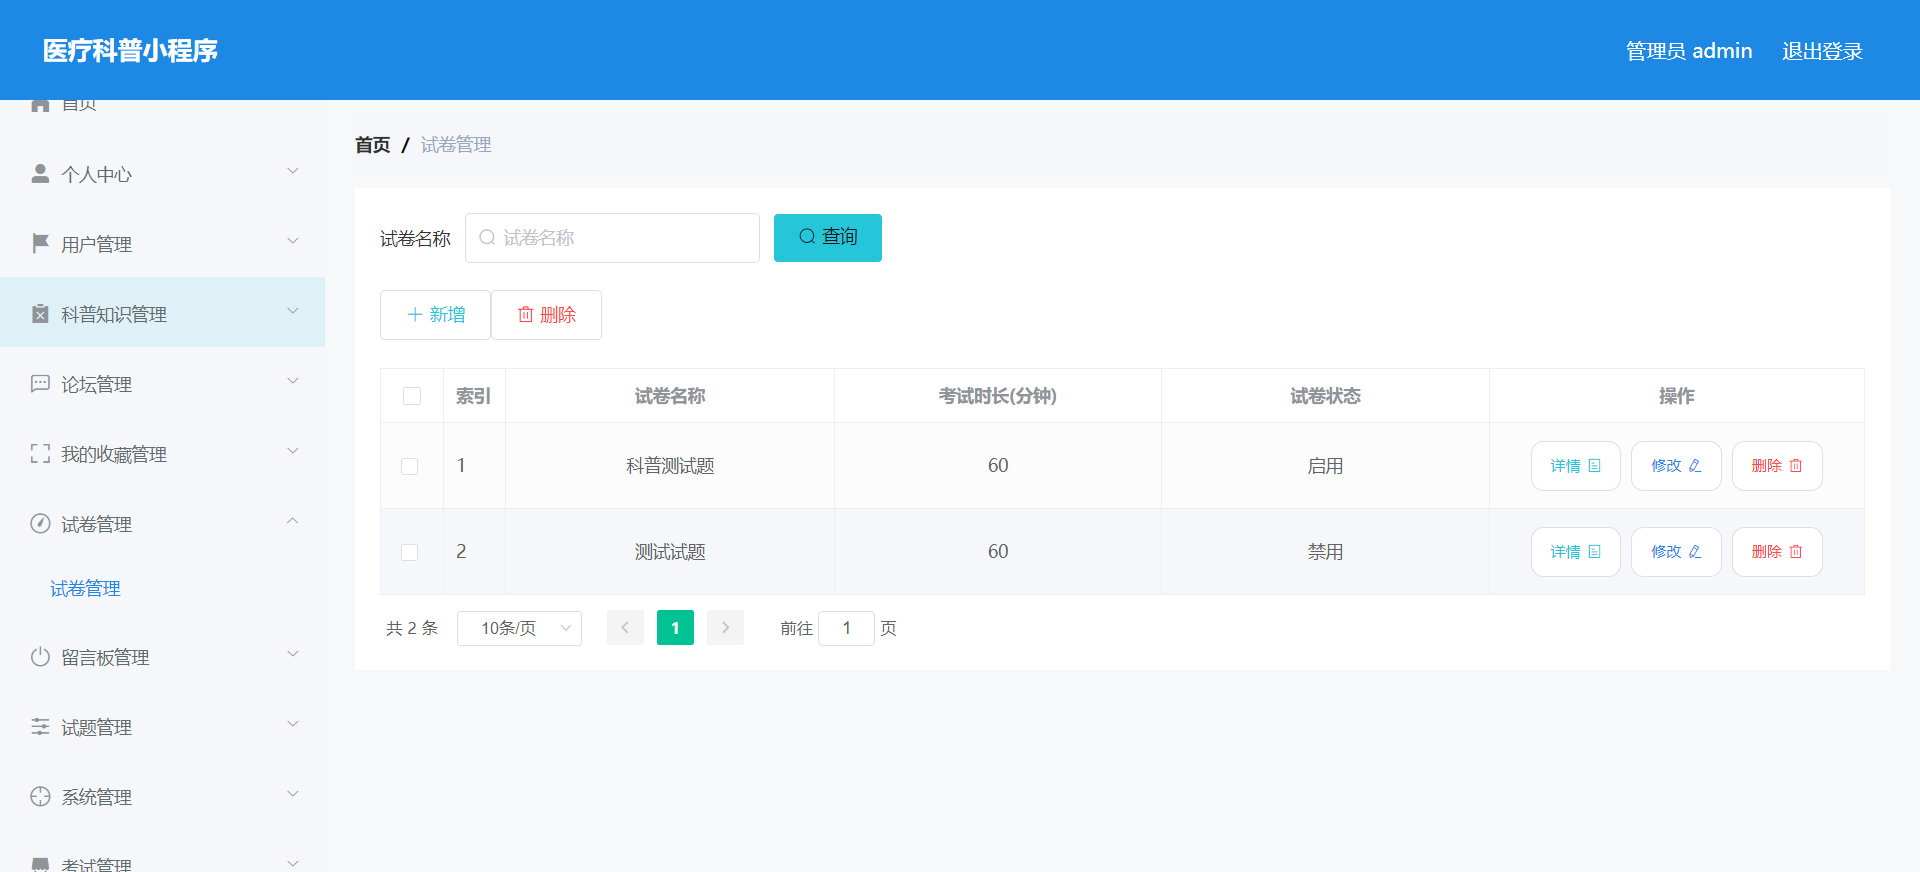Expand the 论坛管理 chevron
The height and width of the screenshot is (872, 1920).
click(x=293, y=381)
